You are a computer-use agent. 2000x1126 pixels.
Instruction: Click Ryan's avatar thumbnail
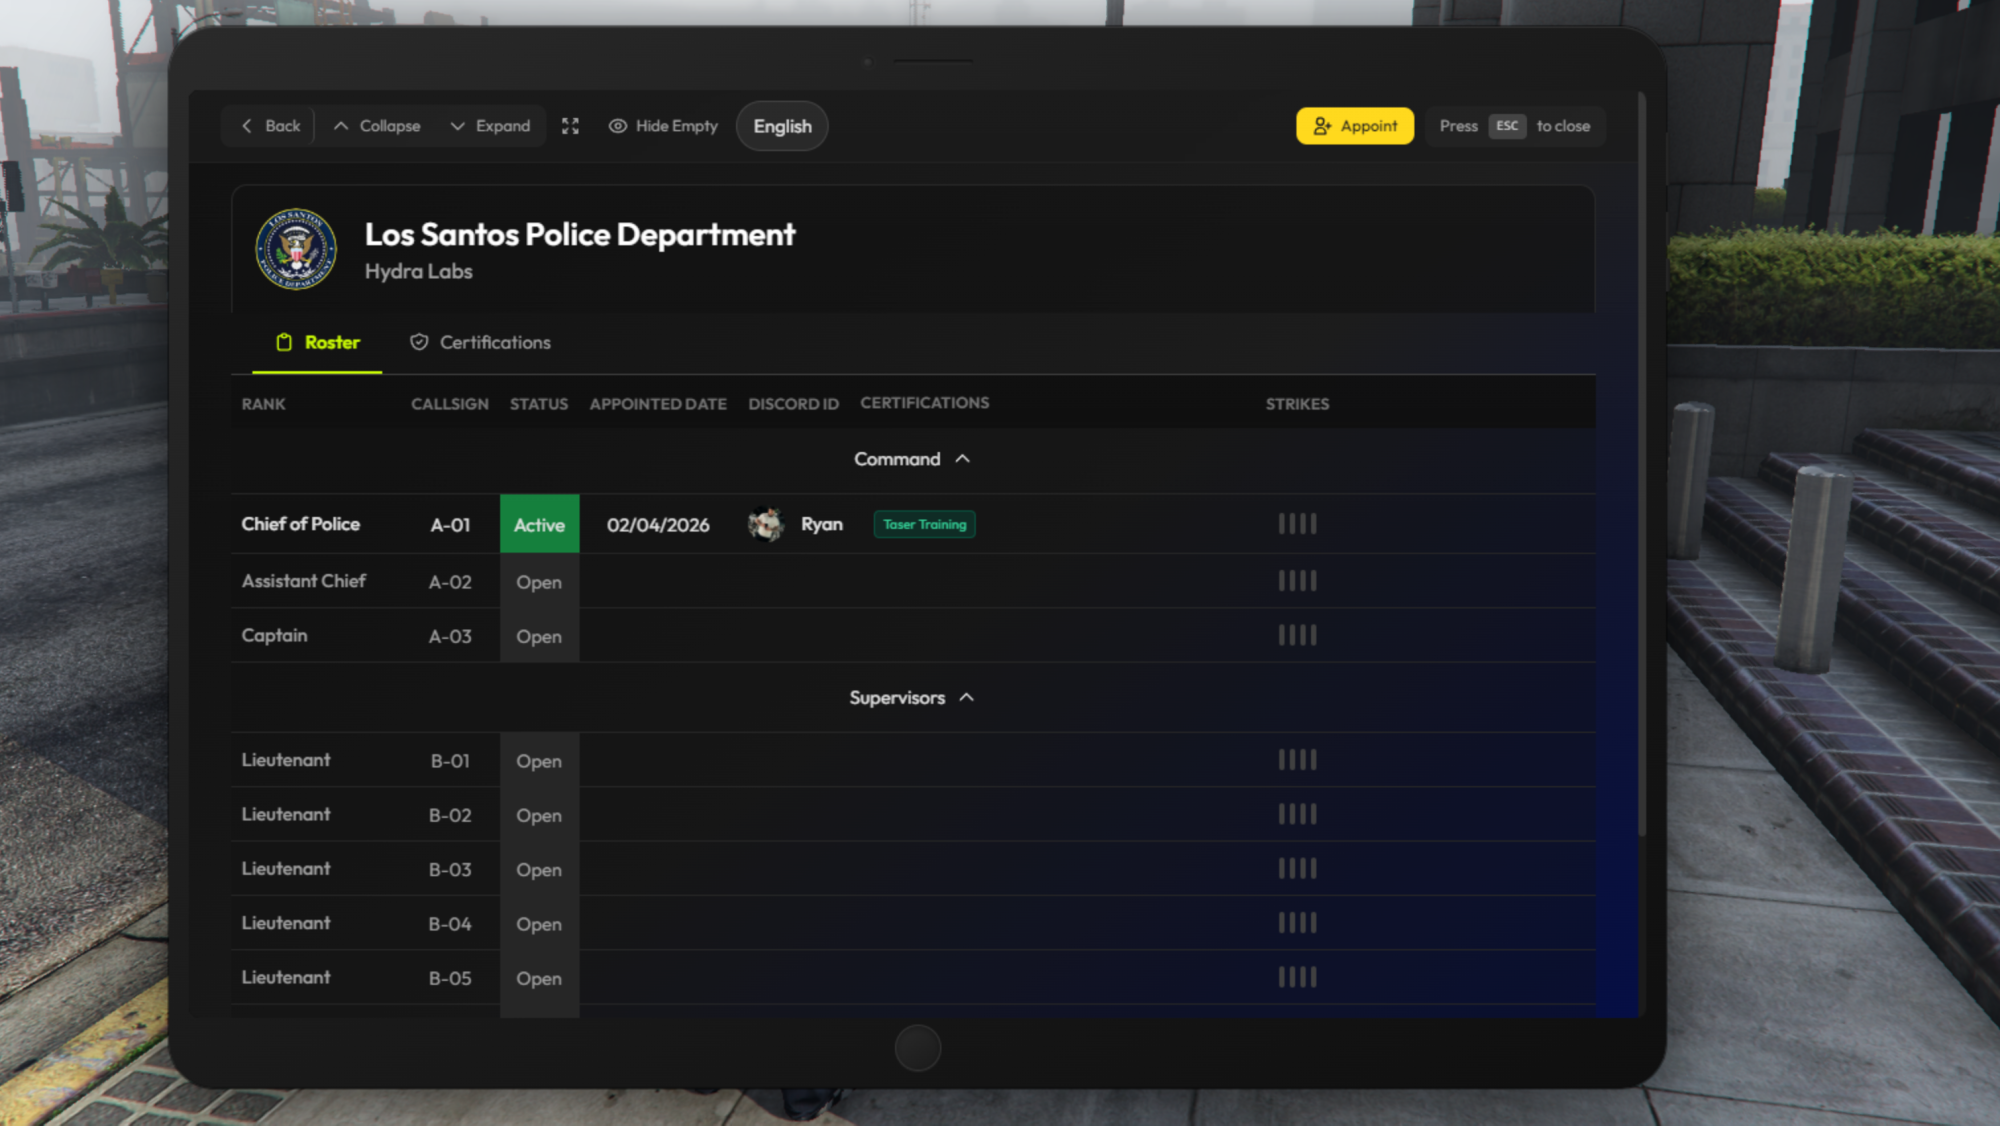(766, 523)
